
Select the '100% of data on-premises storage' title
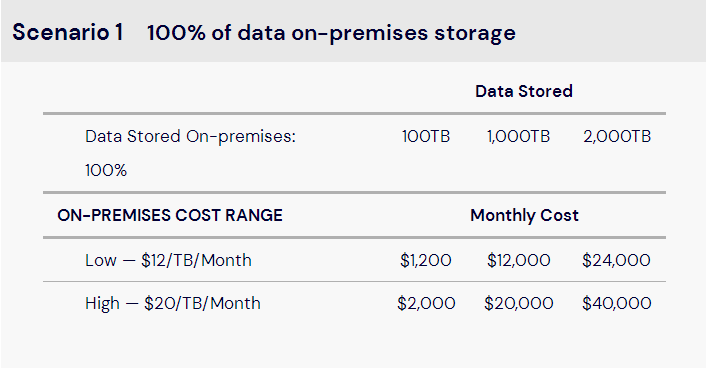click(331, 33)
